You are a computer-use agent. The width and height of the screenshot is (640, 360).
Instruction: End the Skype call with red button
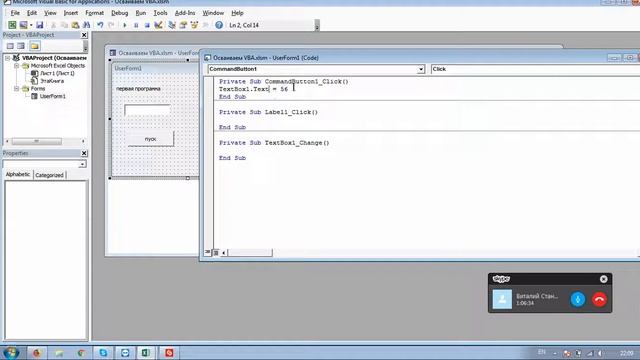click(x=599, y=299)
